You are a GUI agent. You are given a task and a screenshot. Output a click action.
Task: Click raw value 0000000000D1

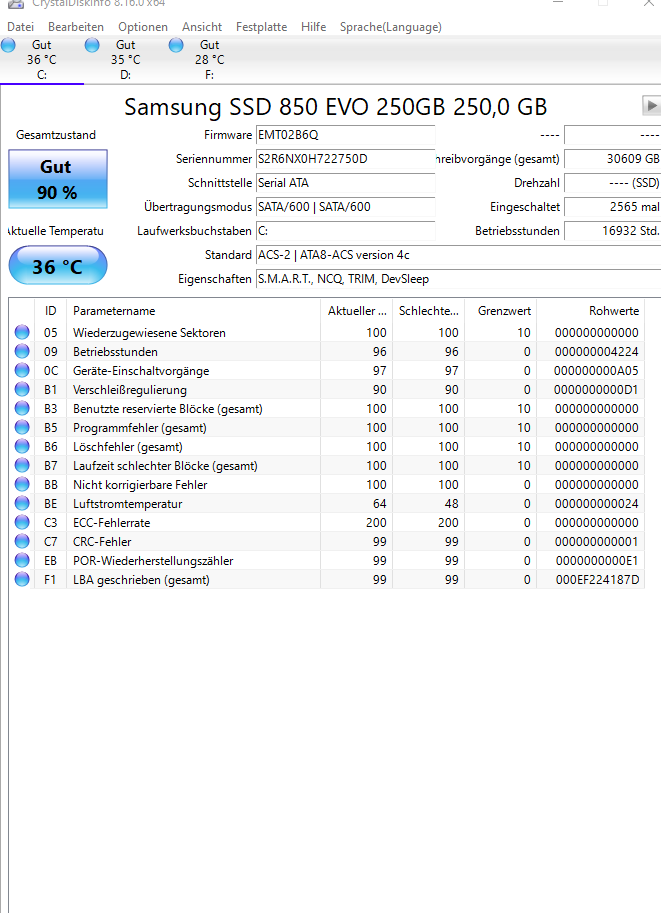[x=596, y=390]
